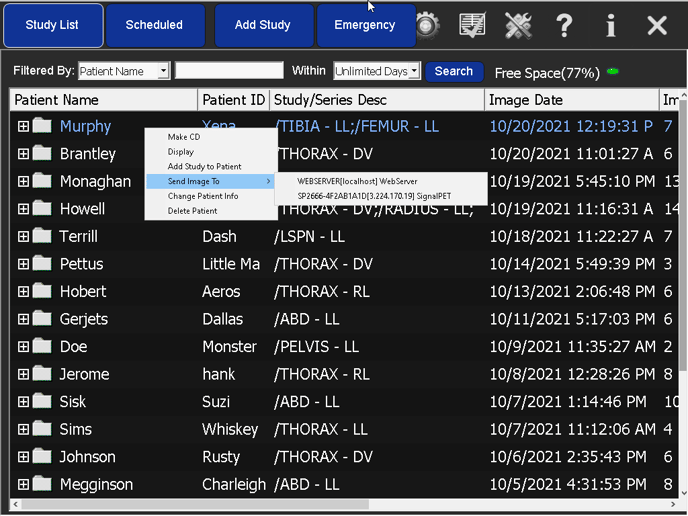Select Delete Patient in context menu
Image resolution: width=688 pixels, height=516 pixels.
click(192, 211)
